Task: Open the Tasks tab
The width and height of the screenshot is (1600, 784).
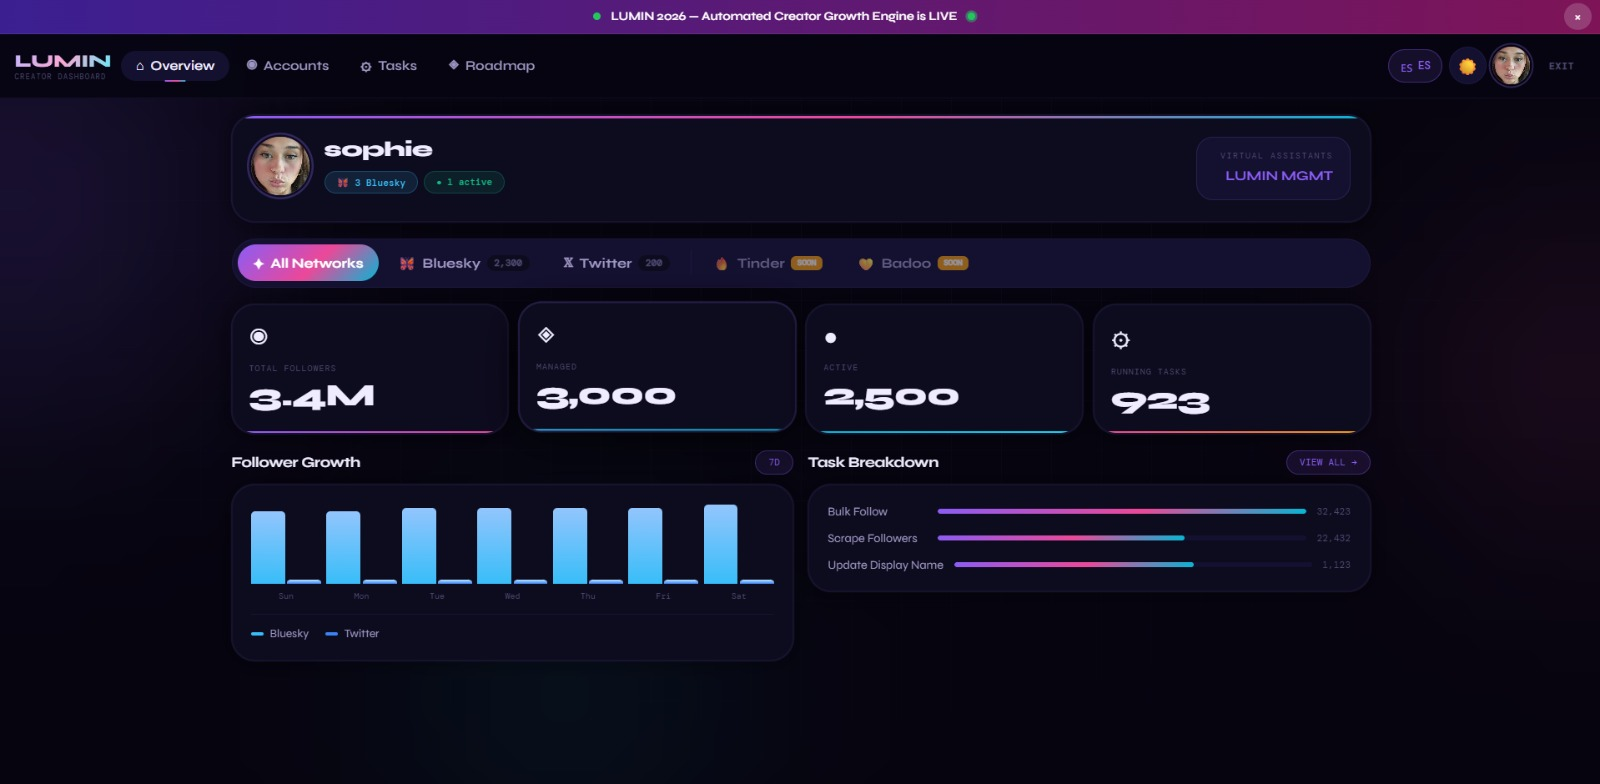Action: (x=389, y=66)
